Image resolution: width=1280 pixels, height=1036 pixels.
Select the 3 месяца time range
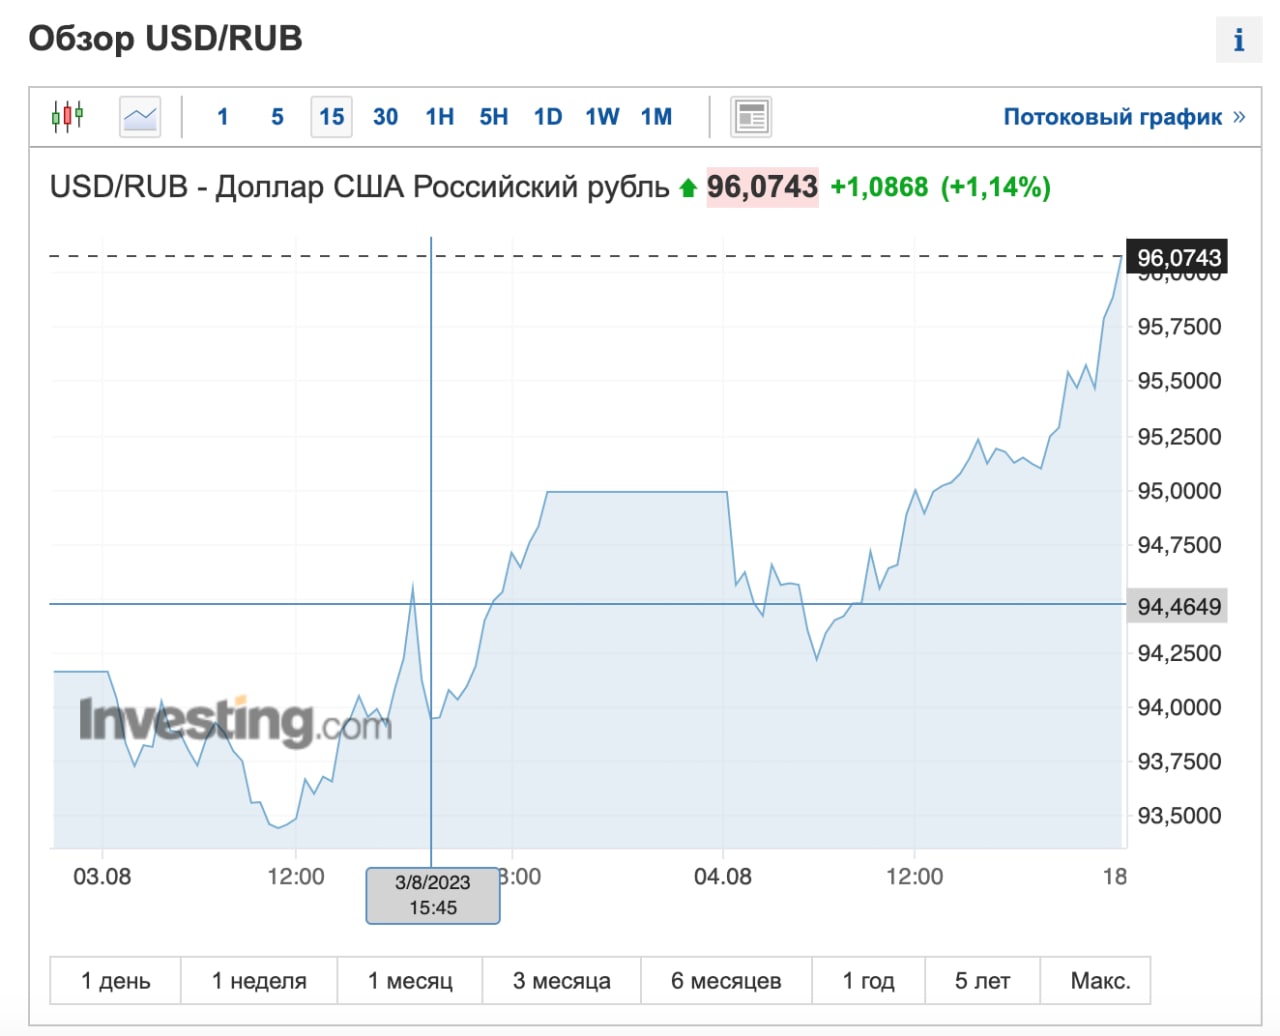click(561, 981)
